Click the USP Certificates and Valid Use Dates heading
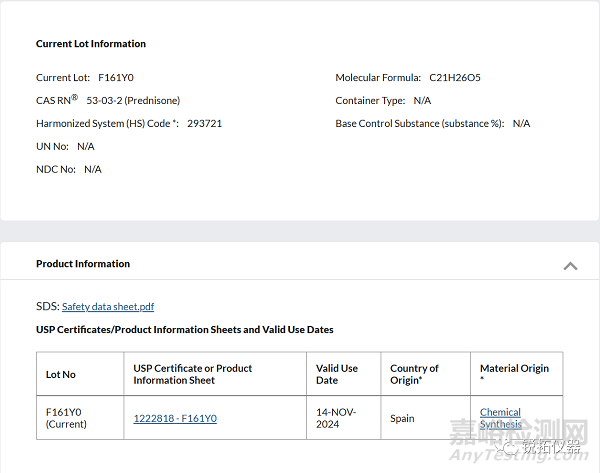The image size is (600, 473). click(185, 330)
